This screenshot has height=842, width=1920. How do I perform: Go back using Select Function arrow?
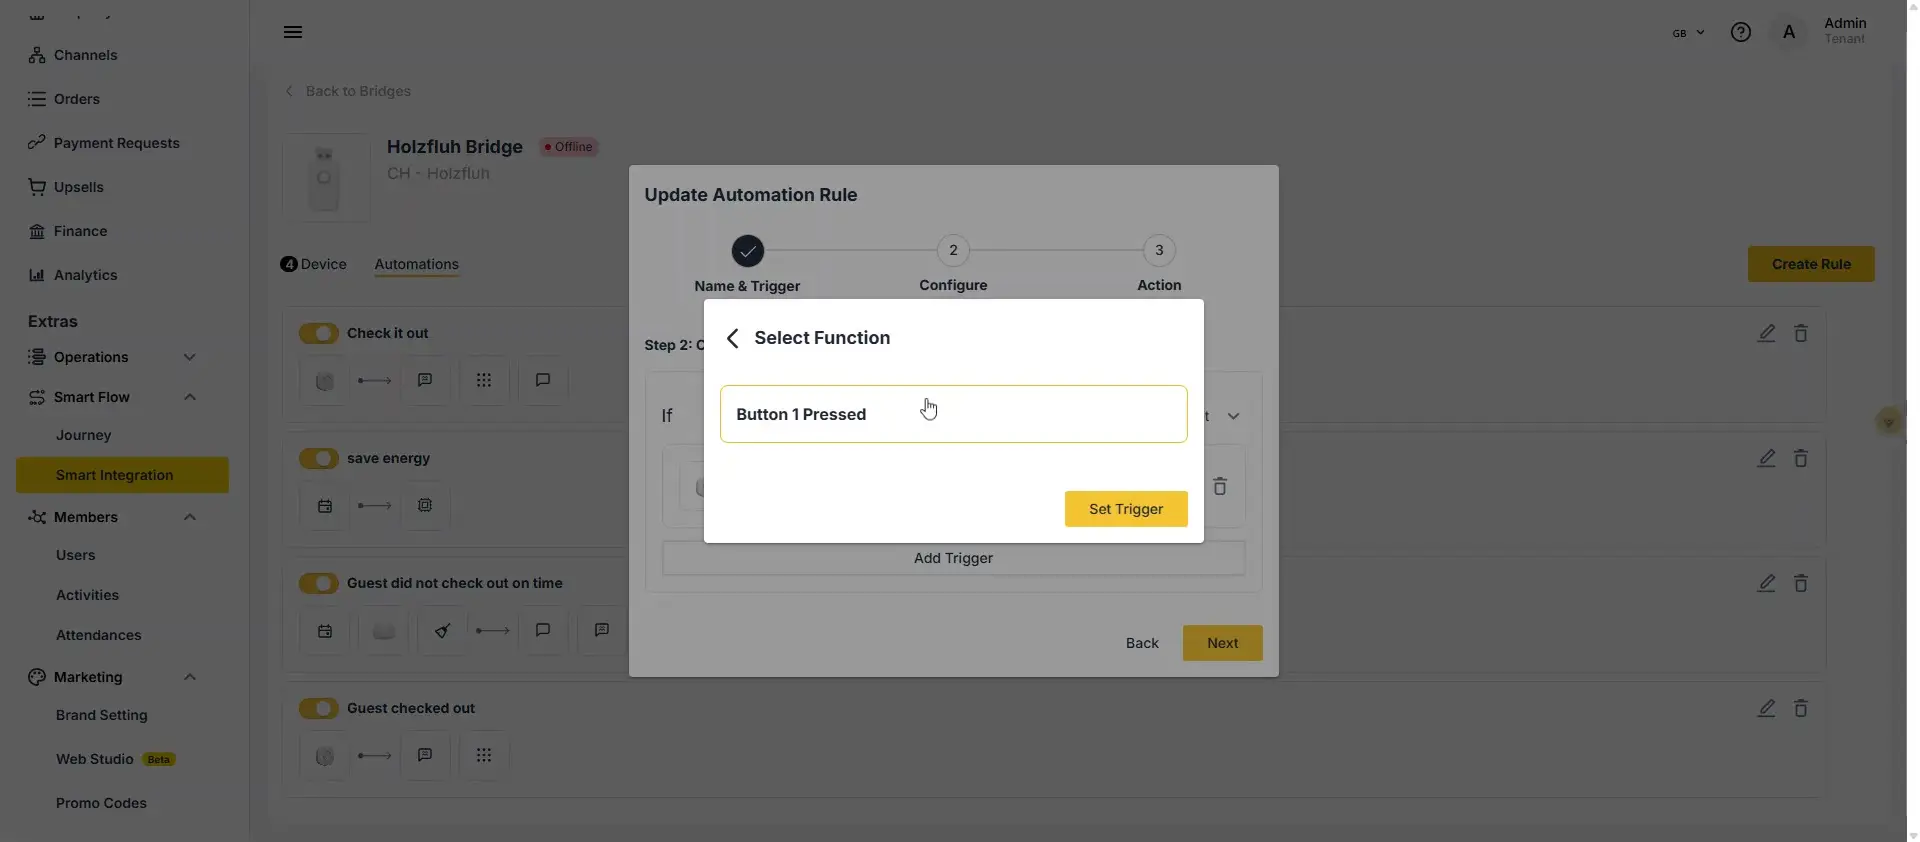point(733,338)
